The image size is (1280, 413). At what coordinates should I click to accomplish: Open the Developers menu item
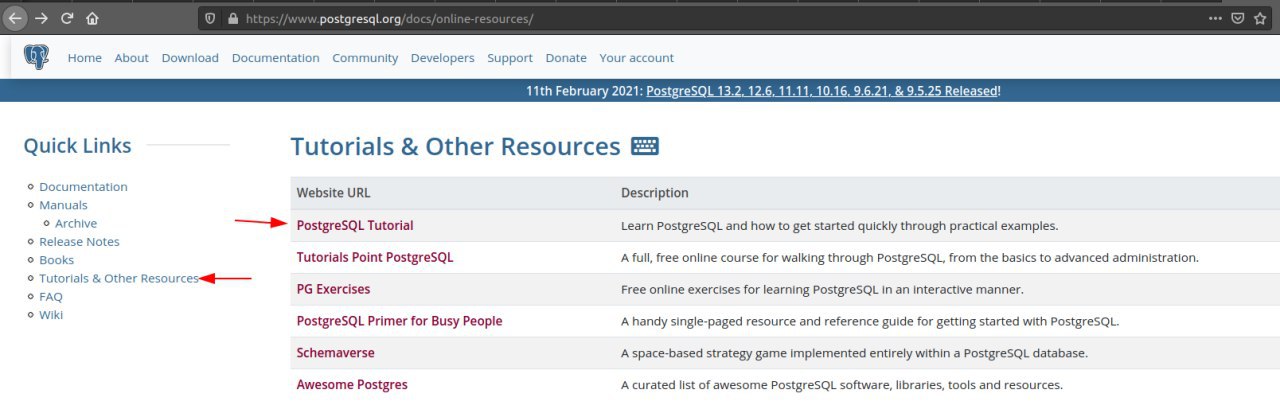443,58
